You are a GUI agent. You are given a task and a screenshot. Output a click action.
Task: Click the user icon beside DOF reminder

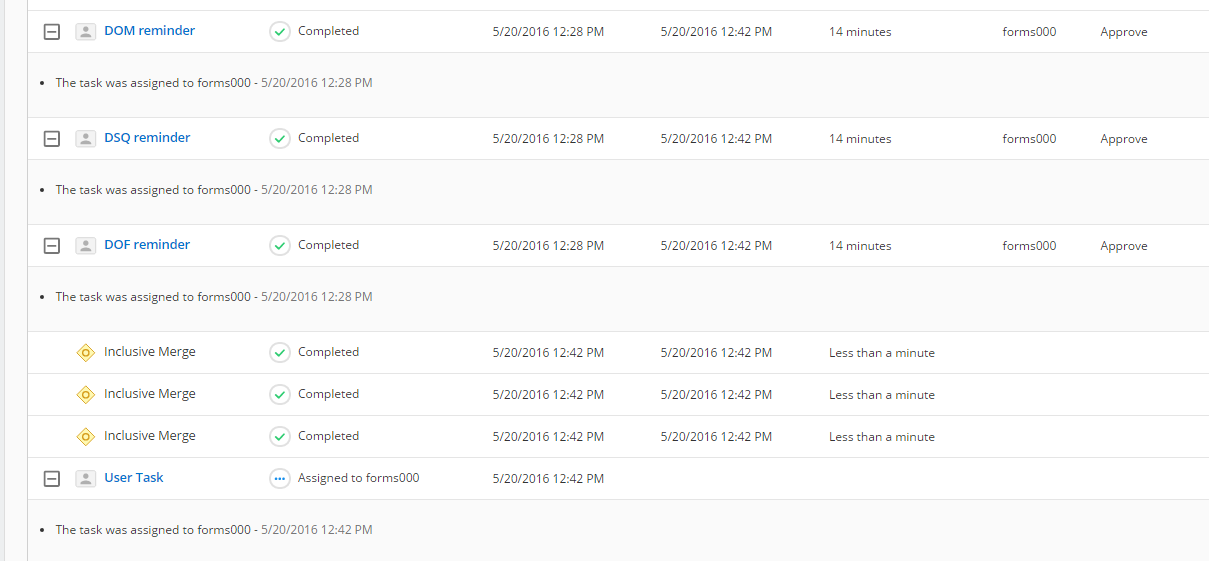[x=85, y=246]
